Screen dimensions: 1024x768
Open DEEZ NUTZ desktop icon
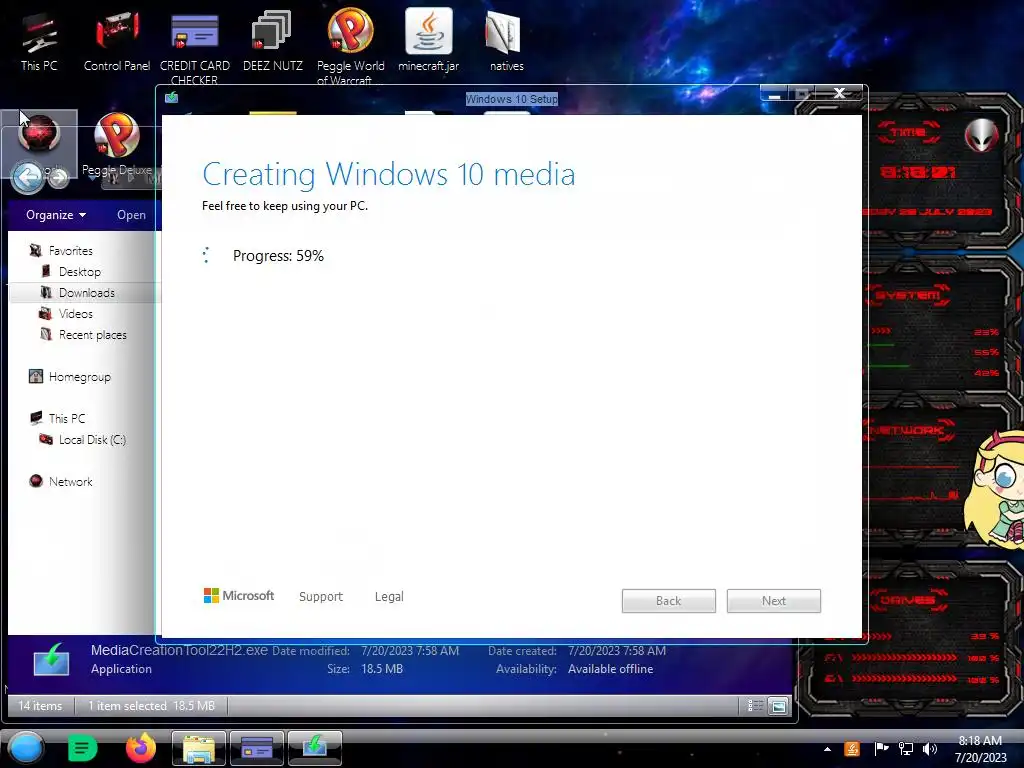[x=272, y=41]
